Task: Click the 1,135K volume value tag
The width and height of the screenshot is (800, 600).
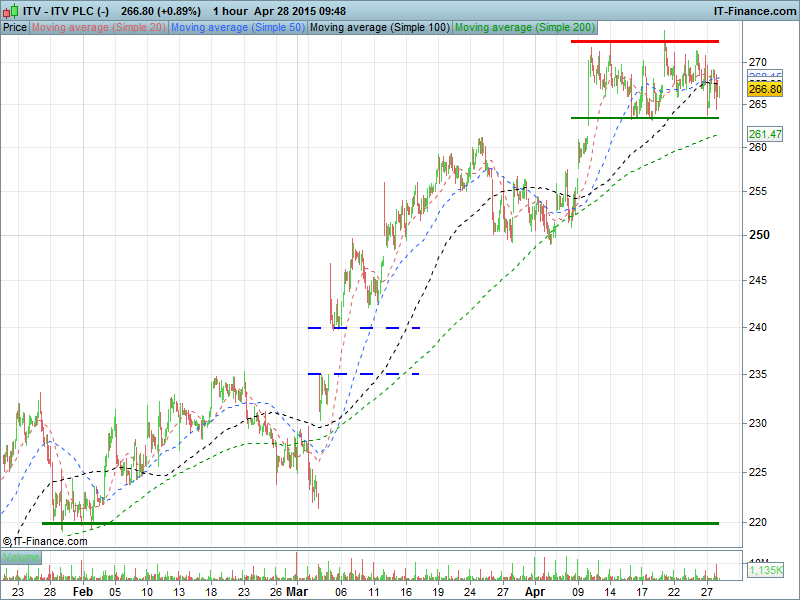Action: pos(764,570)
